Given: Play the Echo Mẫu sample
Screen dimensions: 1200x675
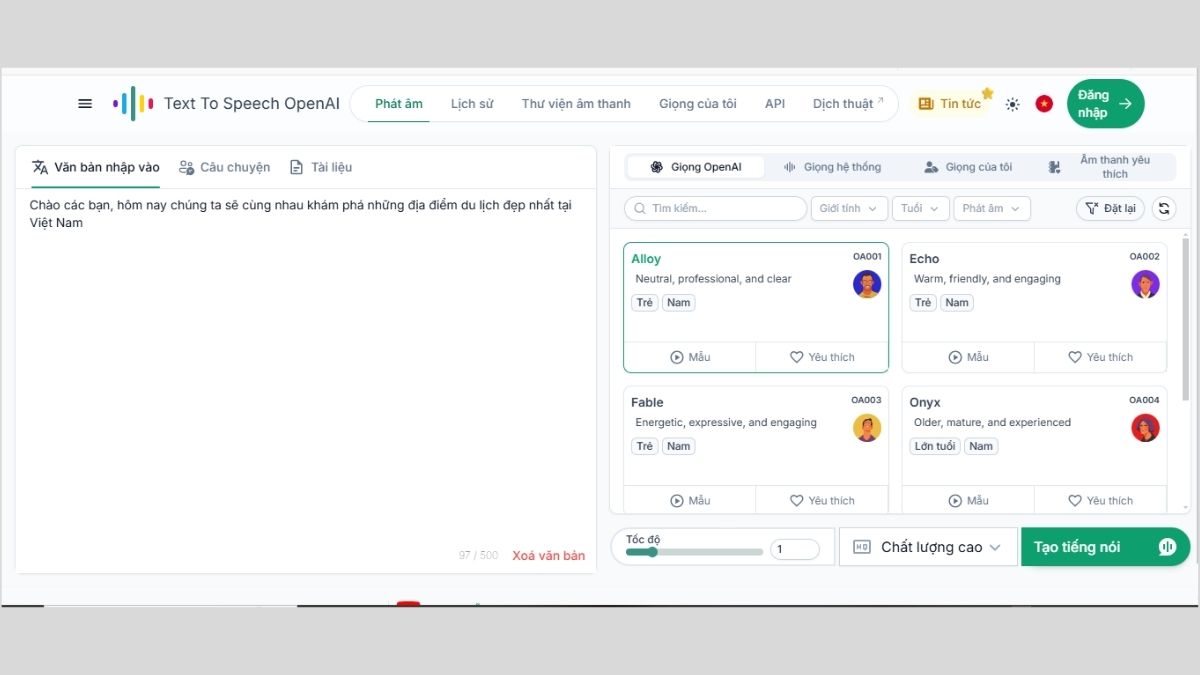Looking at the screenshot, I should pos(968,357).
